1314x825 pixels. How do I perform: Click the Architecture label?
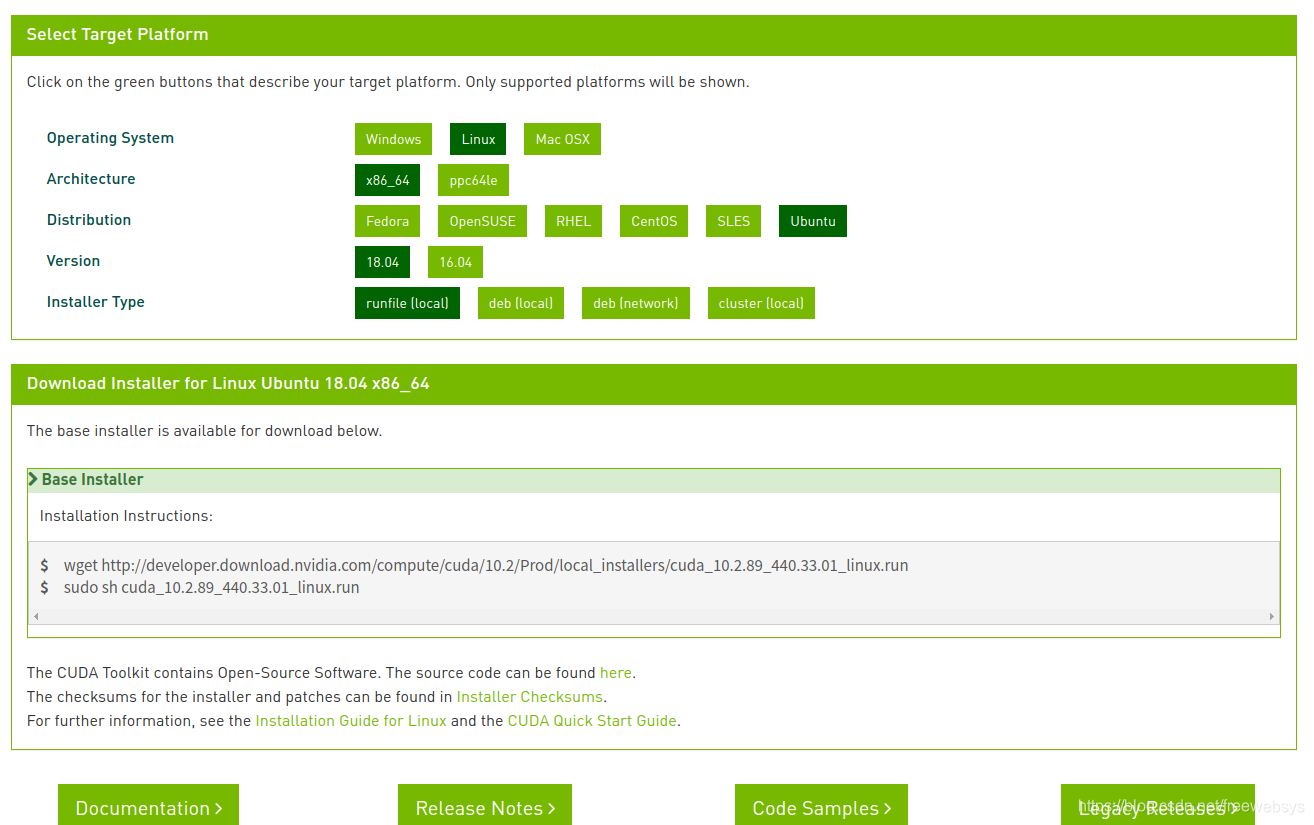(x=91, y=179)
